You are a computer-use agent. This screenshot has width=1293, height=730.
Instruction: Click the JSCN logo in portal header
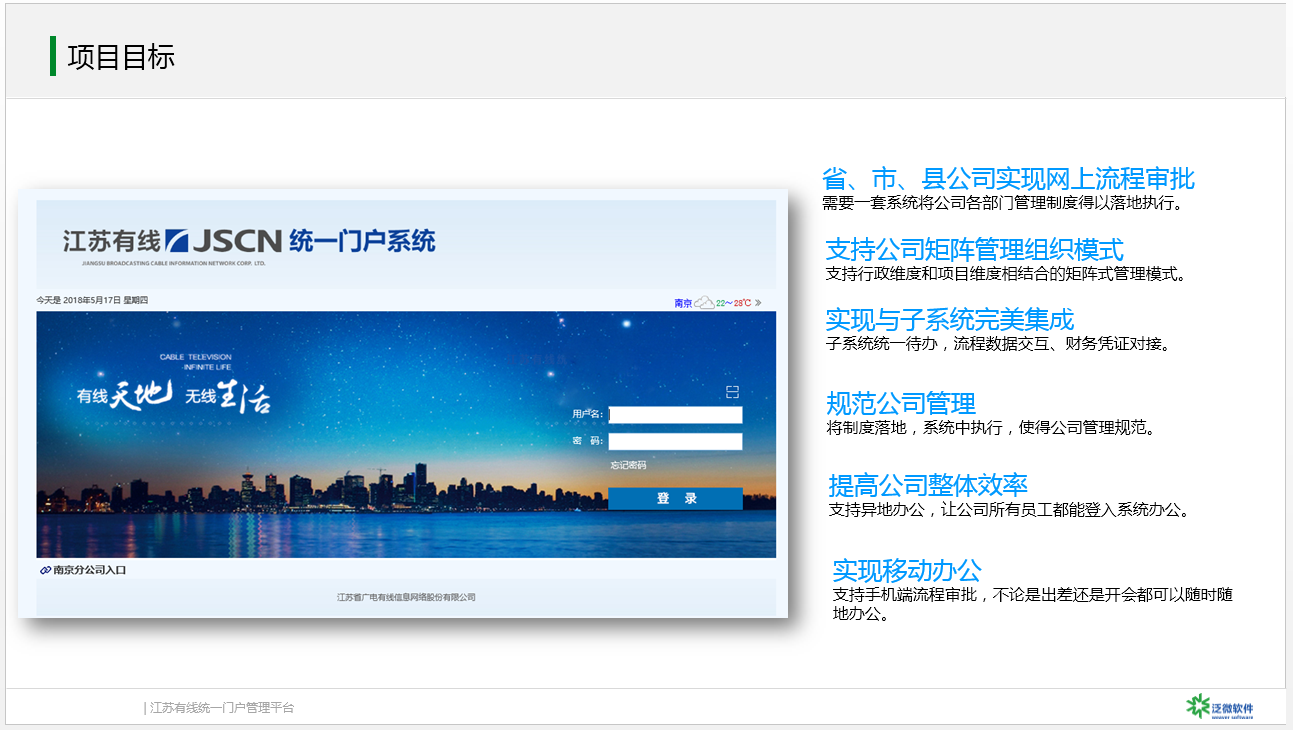tap(223, 241)
